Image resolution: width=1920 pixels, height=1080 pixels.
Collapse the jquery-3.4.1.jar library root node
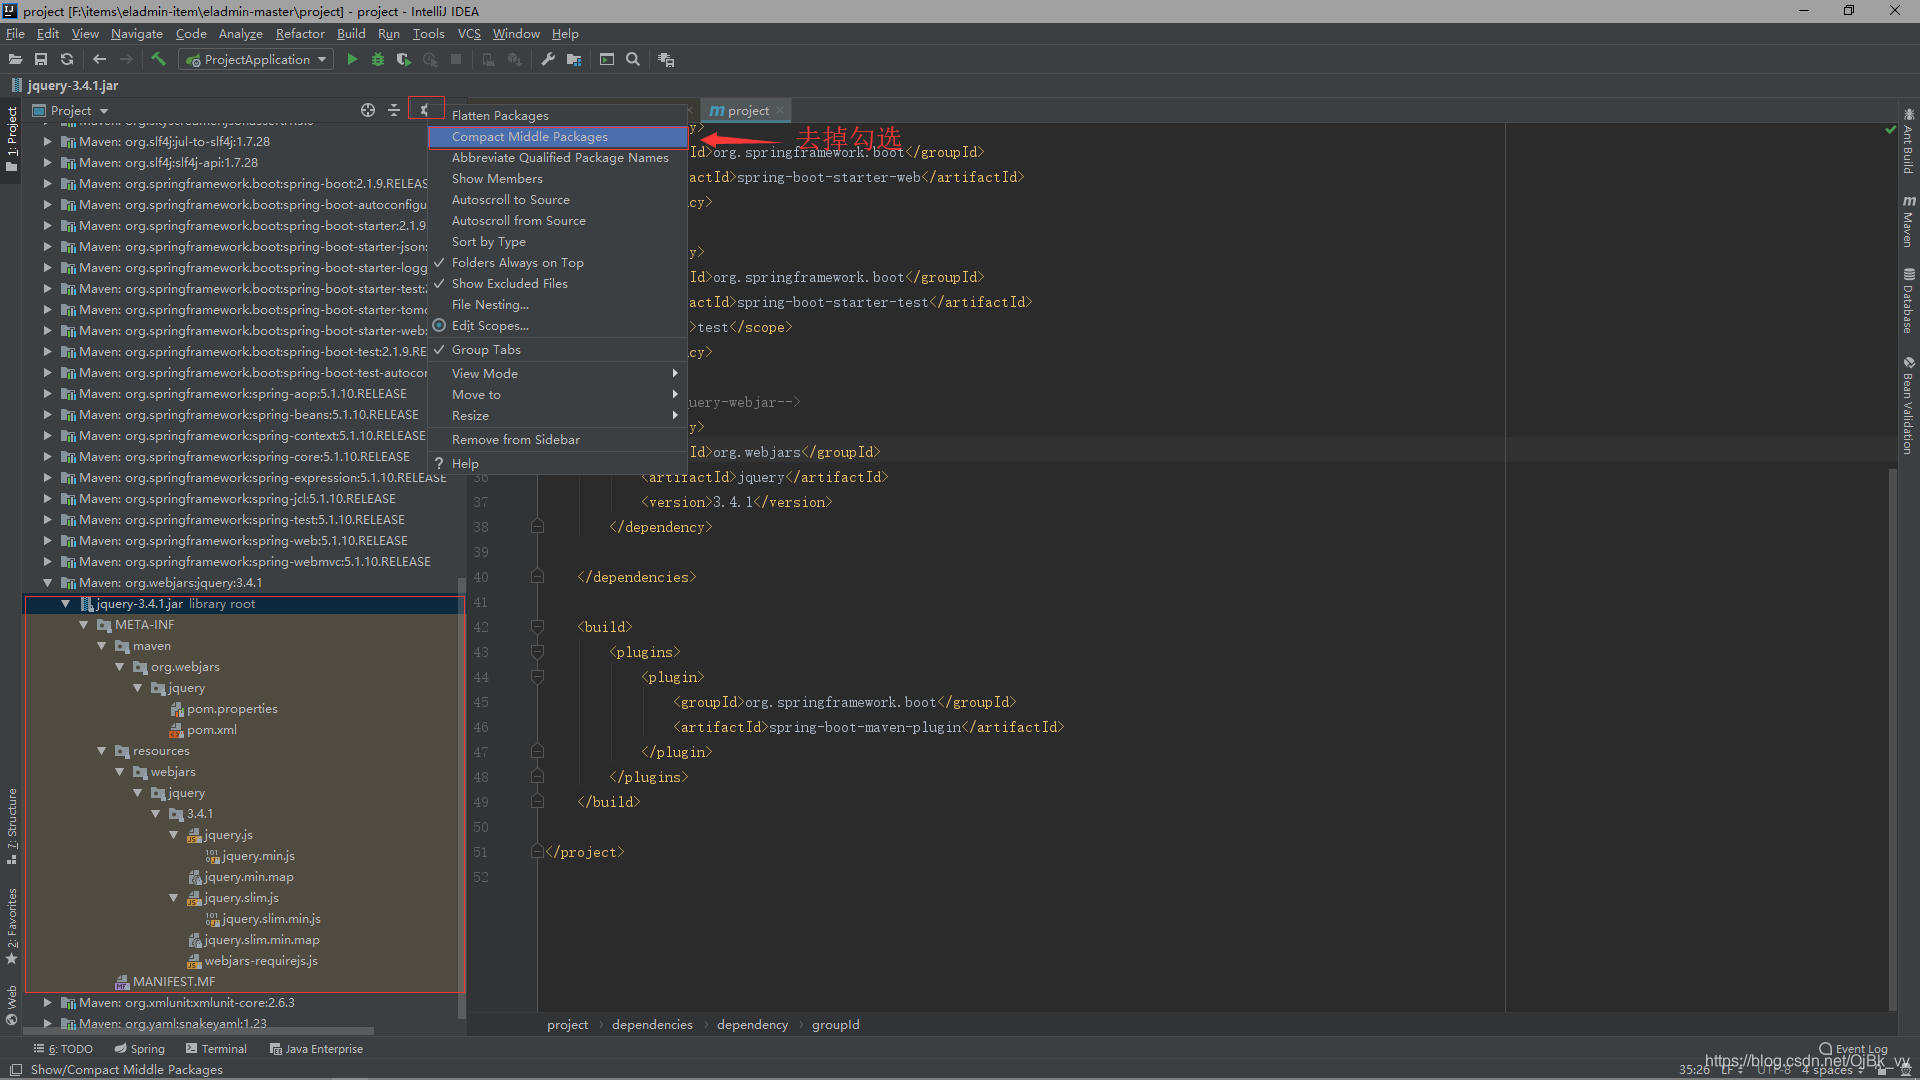point(66,604)
